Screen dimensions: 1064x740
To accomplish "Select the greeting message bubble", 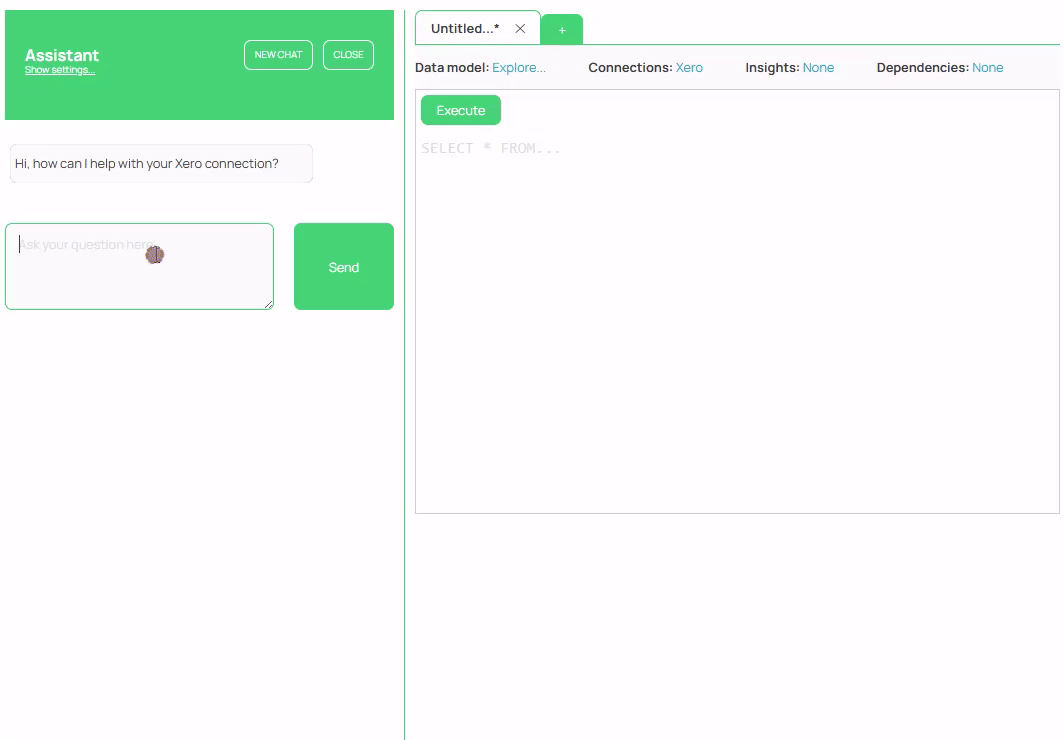I will pyautogui.click(x=160, y=163).
